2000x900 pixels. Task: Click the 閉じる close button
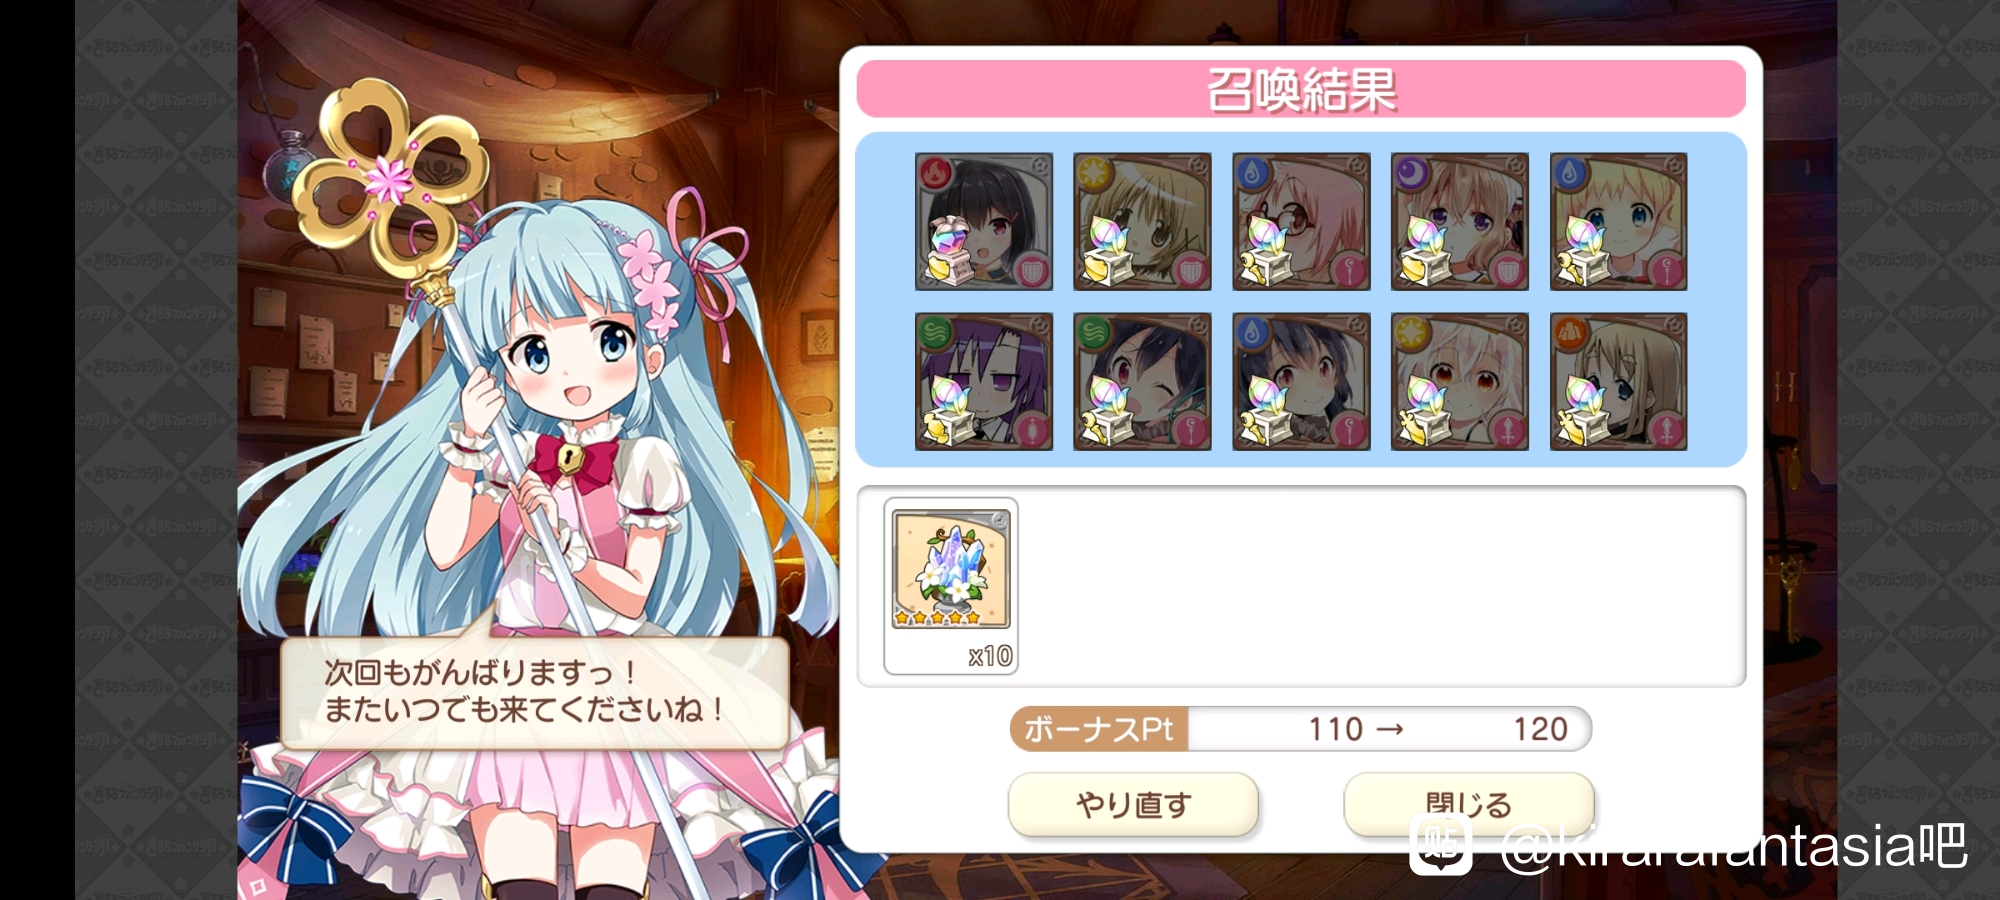(1469, 804)
